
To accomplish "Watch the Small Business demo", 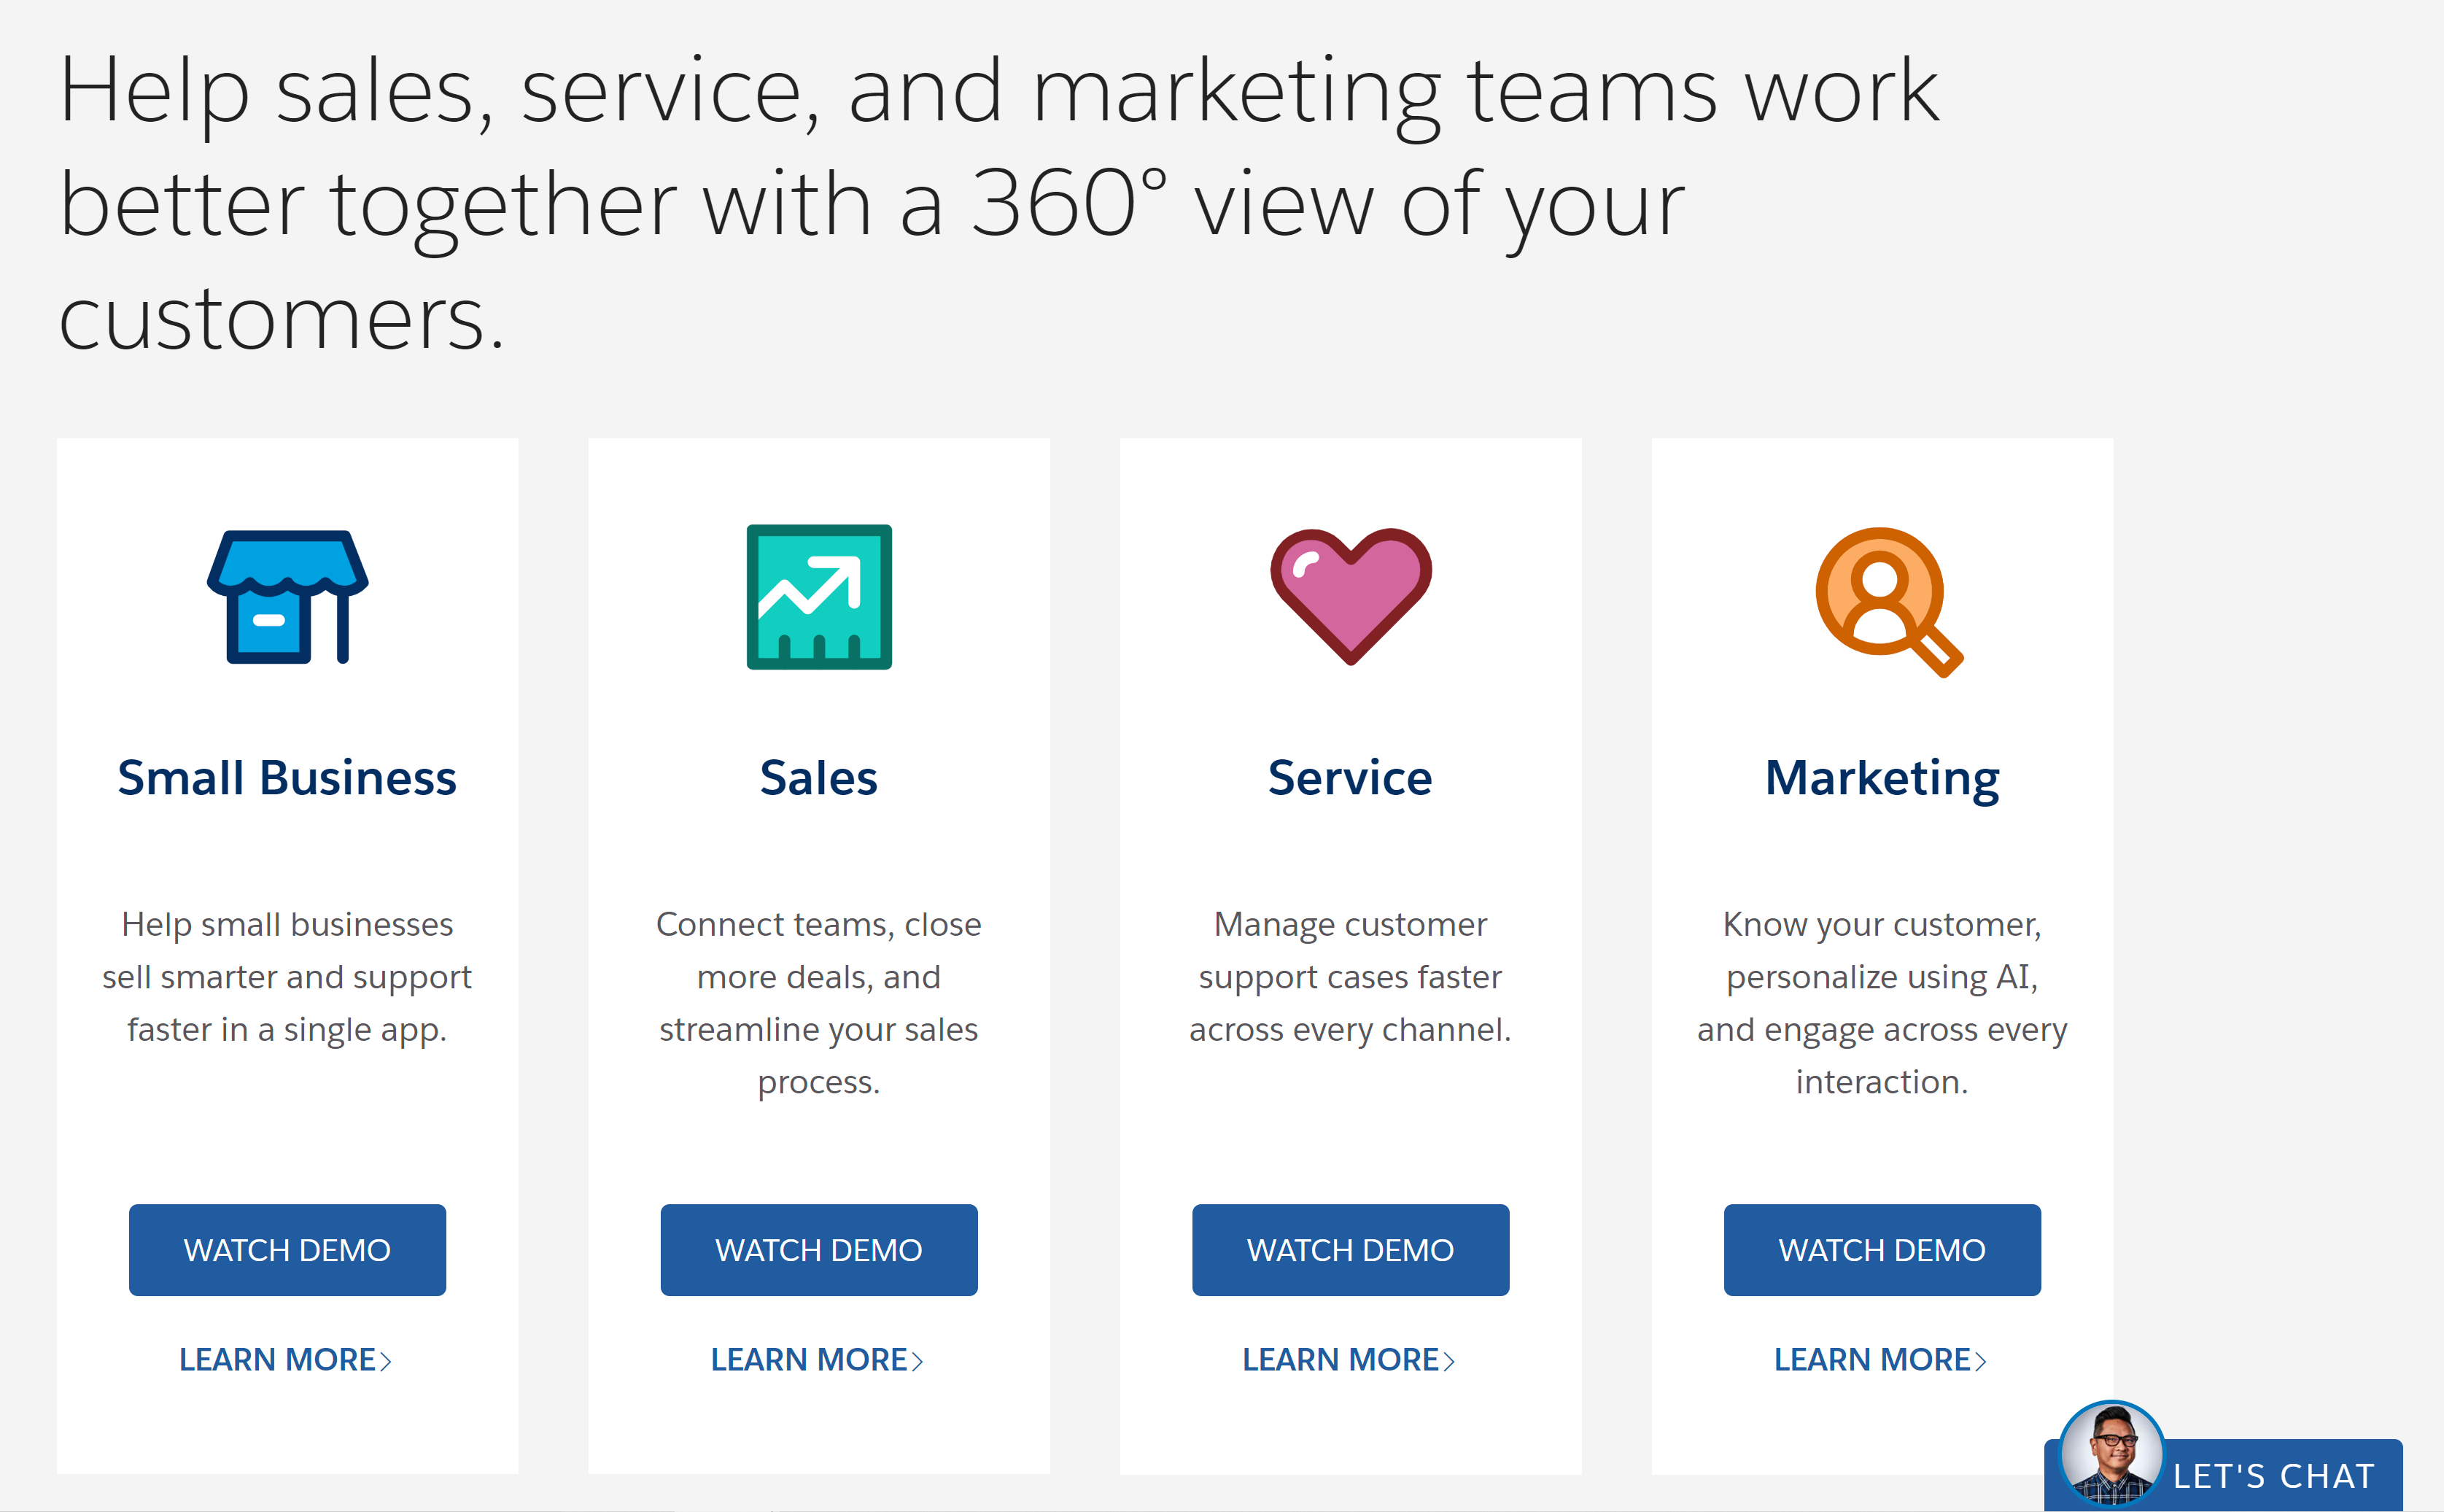I will point(287,1250).
